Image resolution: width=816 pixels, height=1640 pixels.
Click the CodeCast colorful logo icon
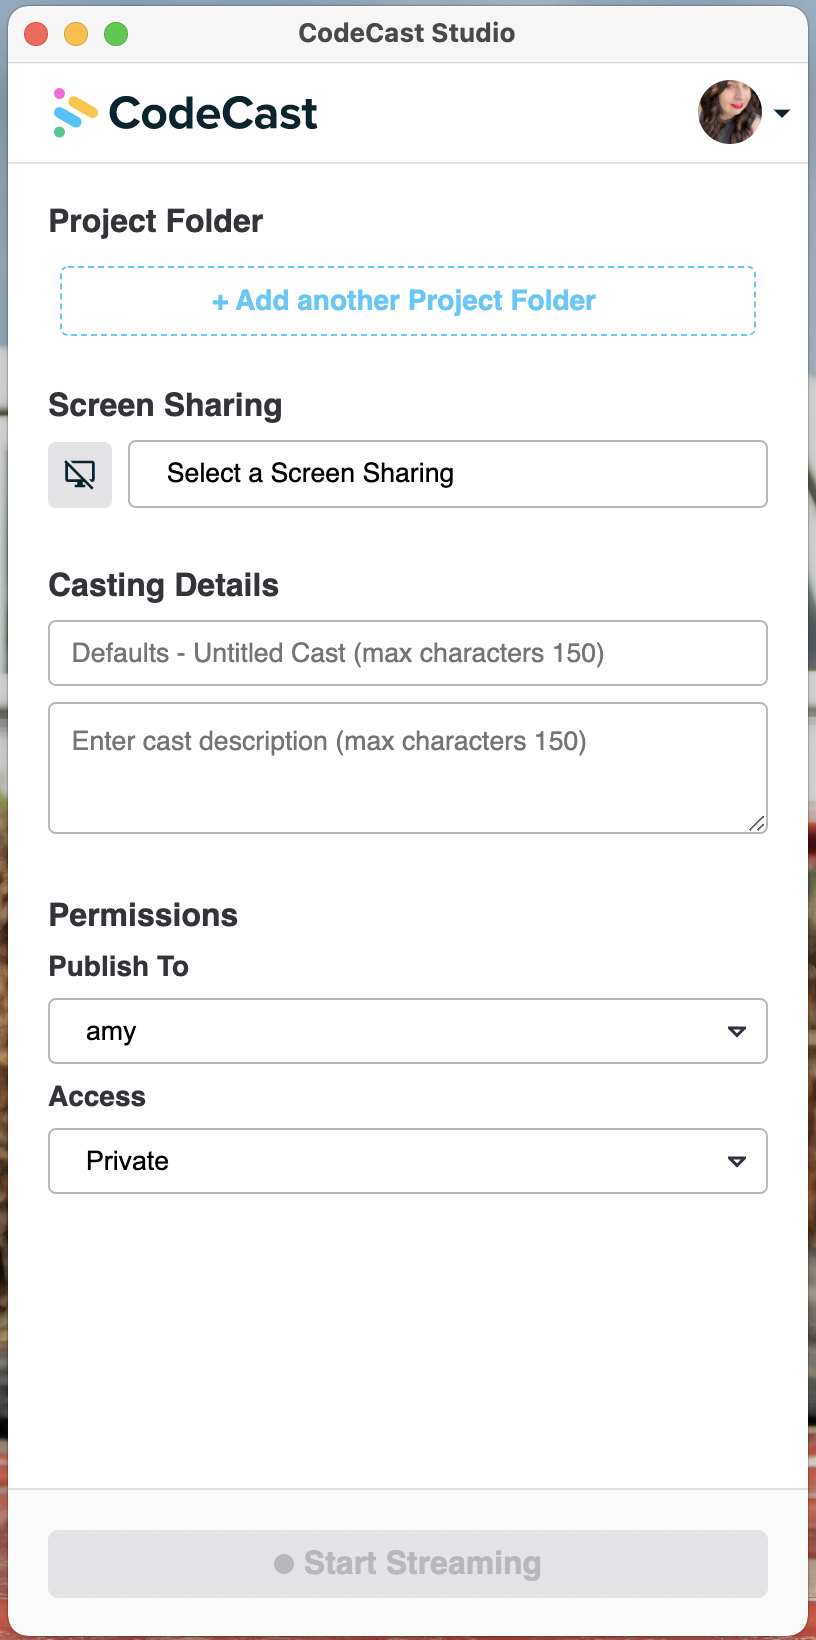click(x=75, y=113)
